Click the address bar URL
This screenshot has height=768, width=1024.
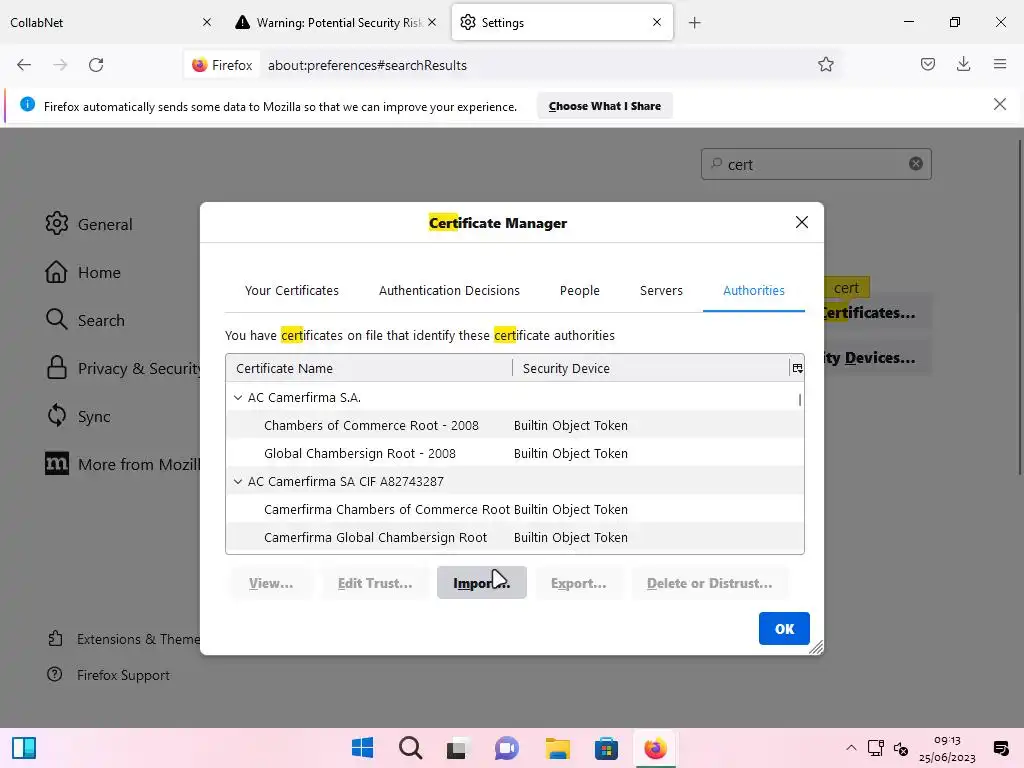tap(367, 65)
